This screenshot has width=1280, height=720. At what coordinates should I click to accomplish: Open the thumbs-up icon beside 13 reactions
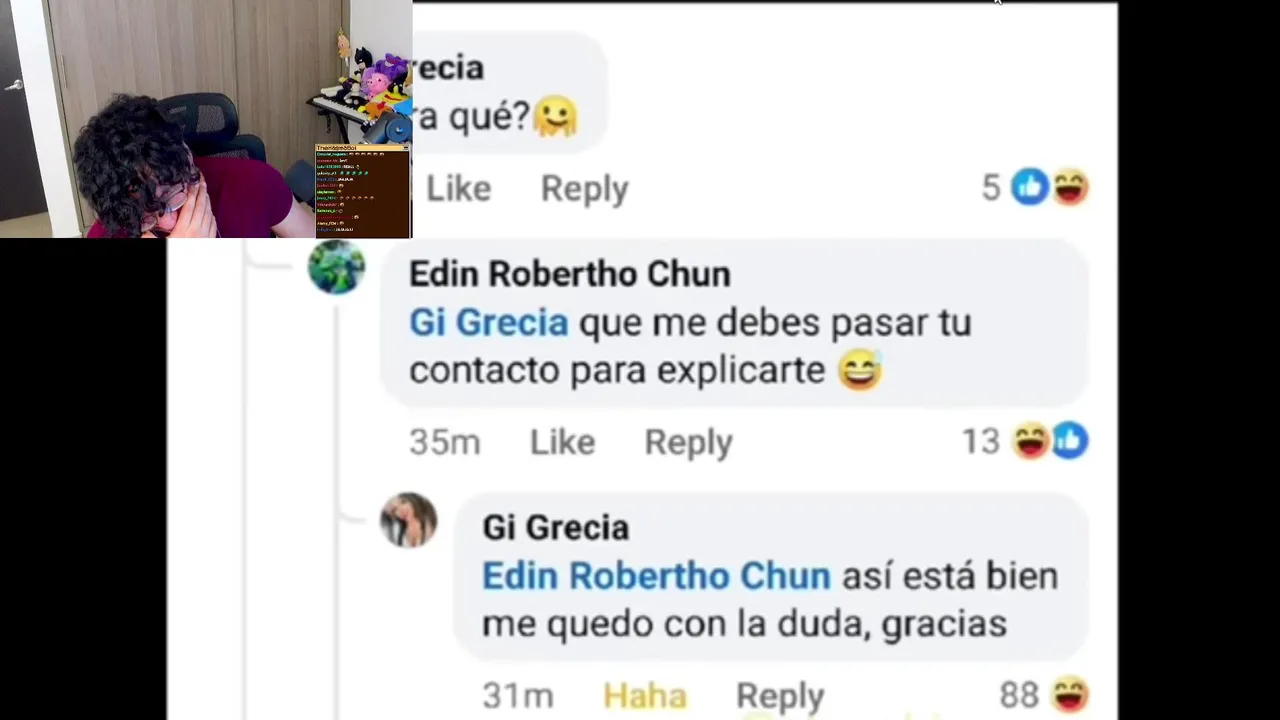[x=1070, y=440]
